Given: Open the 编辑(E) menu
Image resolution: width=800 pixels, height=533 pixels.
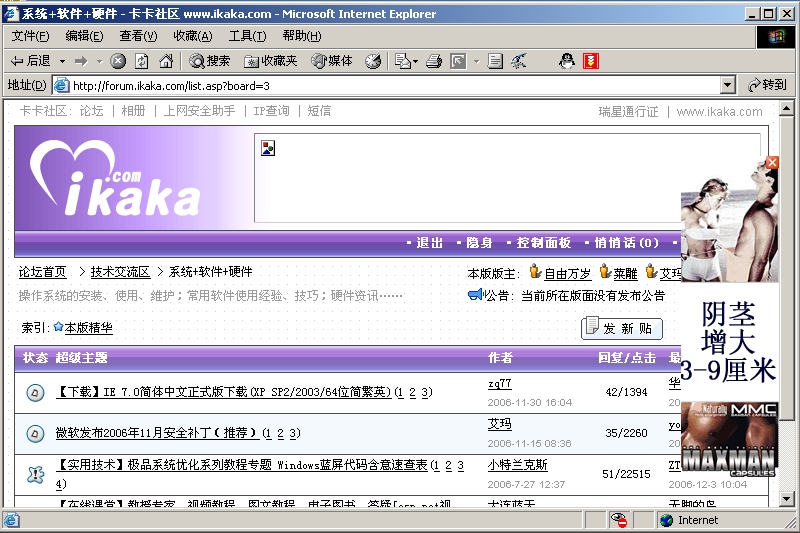Looking at the screenshot, I should 84,36.
